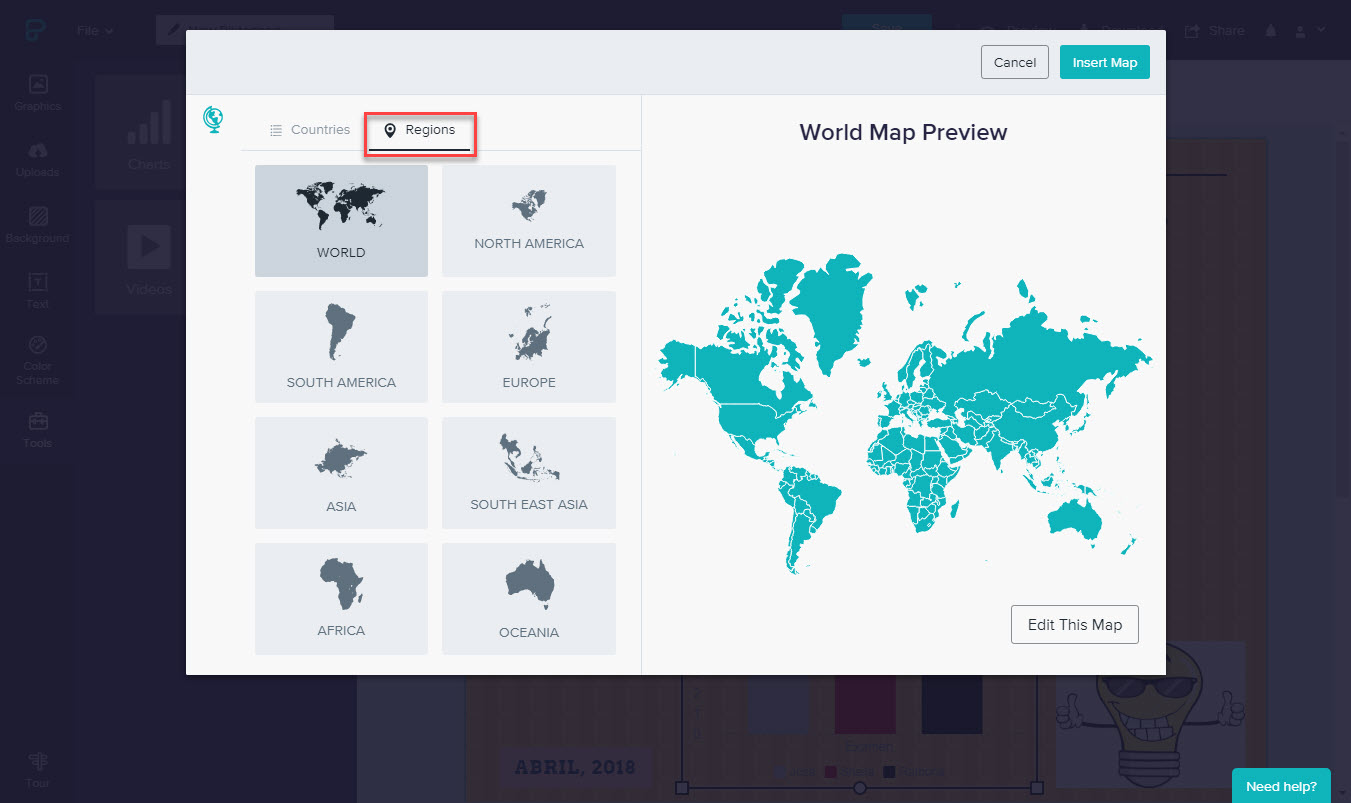Open the Background sidebar panel
This screenshot has width=1351, height=803.
(x=37, y=224)
